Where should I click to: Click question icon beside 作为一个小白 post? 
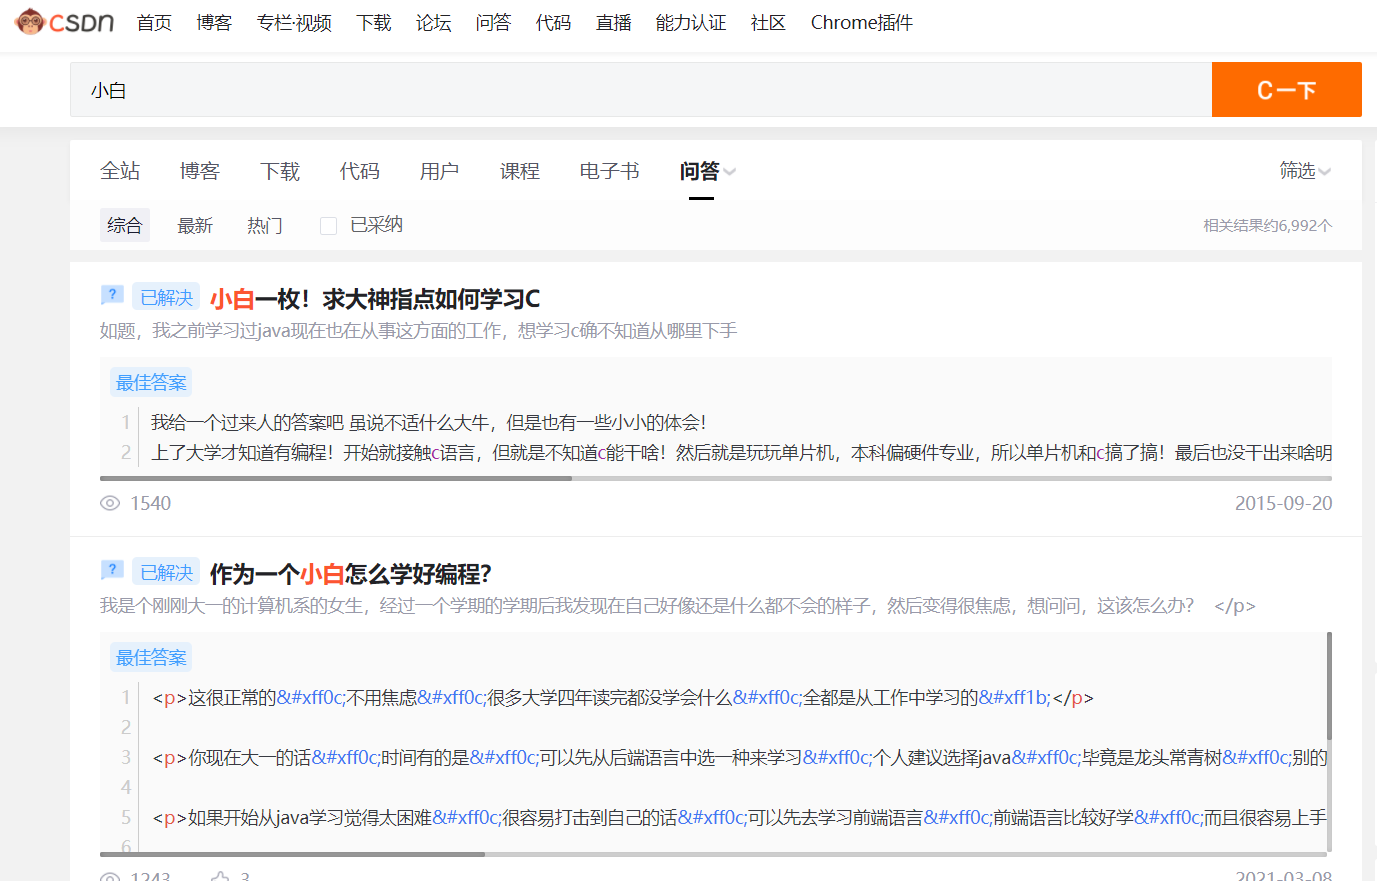pos(112,570)
